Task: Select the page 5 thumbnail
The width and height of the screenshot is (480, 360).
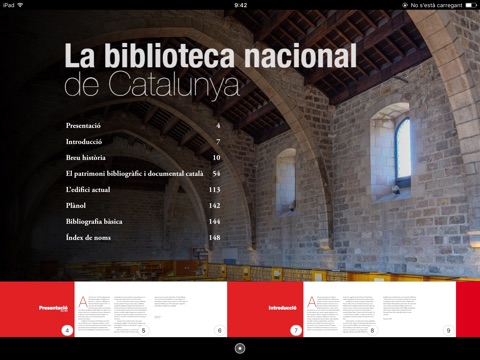Action: (x=112, y=309)
